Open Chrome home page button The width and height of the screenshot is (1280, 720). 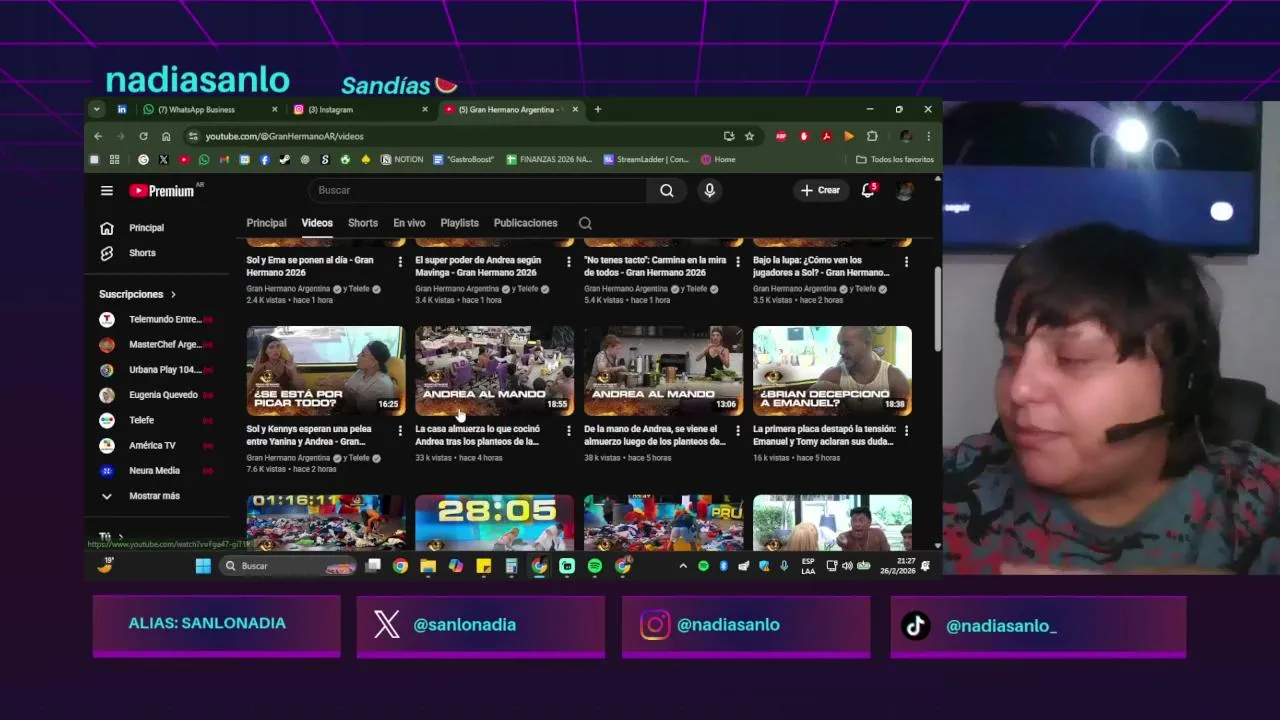(x=166, y=136)
